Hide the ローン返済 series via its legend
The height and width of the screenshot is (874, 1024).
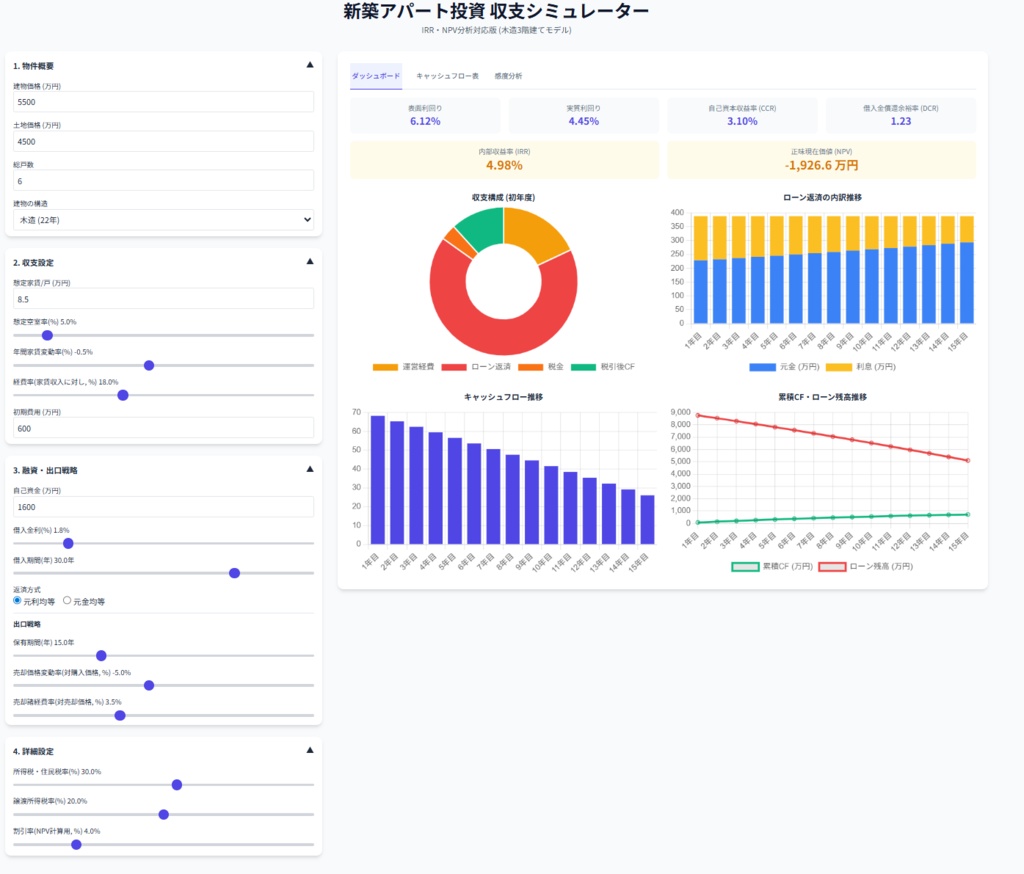tap(475, 365)
